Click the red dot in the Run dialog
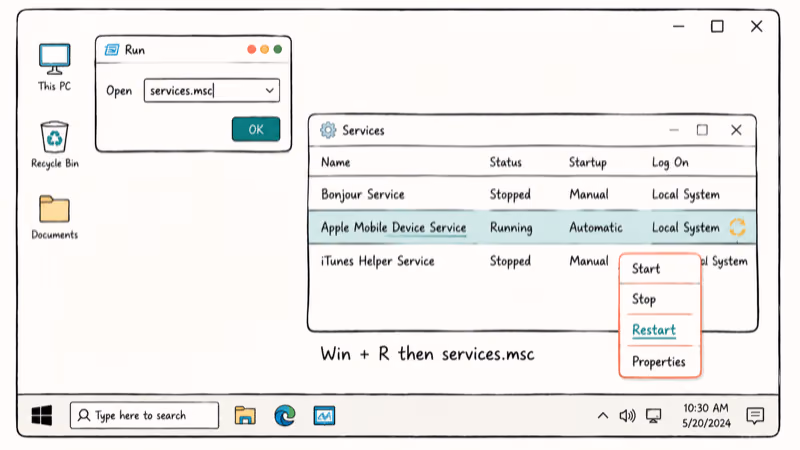Image resolution: width=800 pixels, height=450 pixels. click(x=252, y=49)
